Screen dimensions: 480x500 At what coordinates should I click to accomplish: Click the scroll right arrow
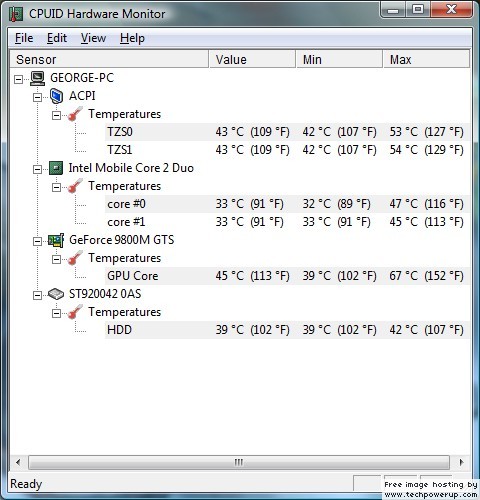click(x=461, y=463)
